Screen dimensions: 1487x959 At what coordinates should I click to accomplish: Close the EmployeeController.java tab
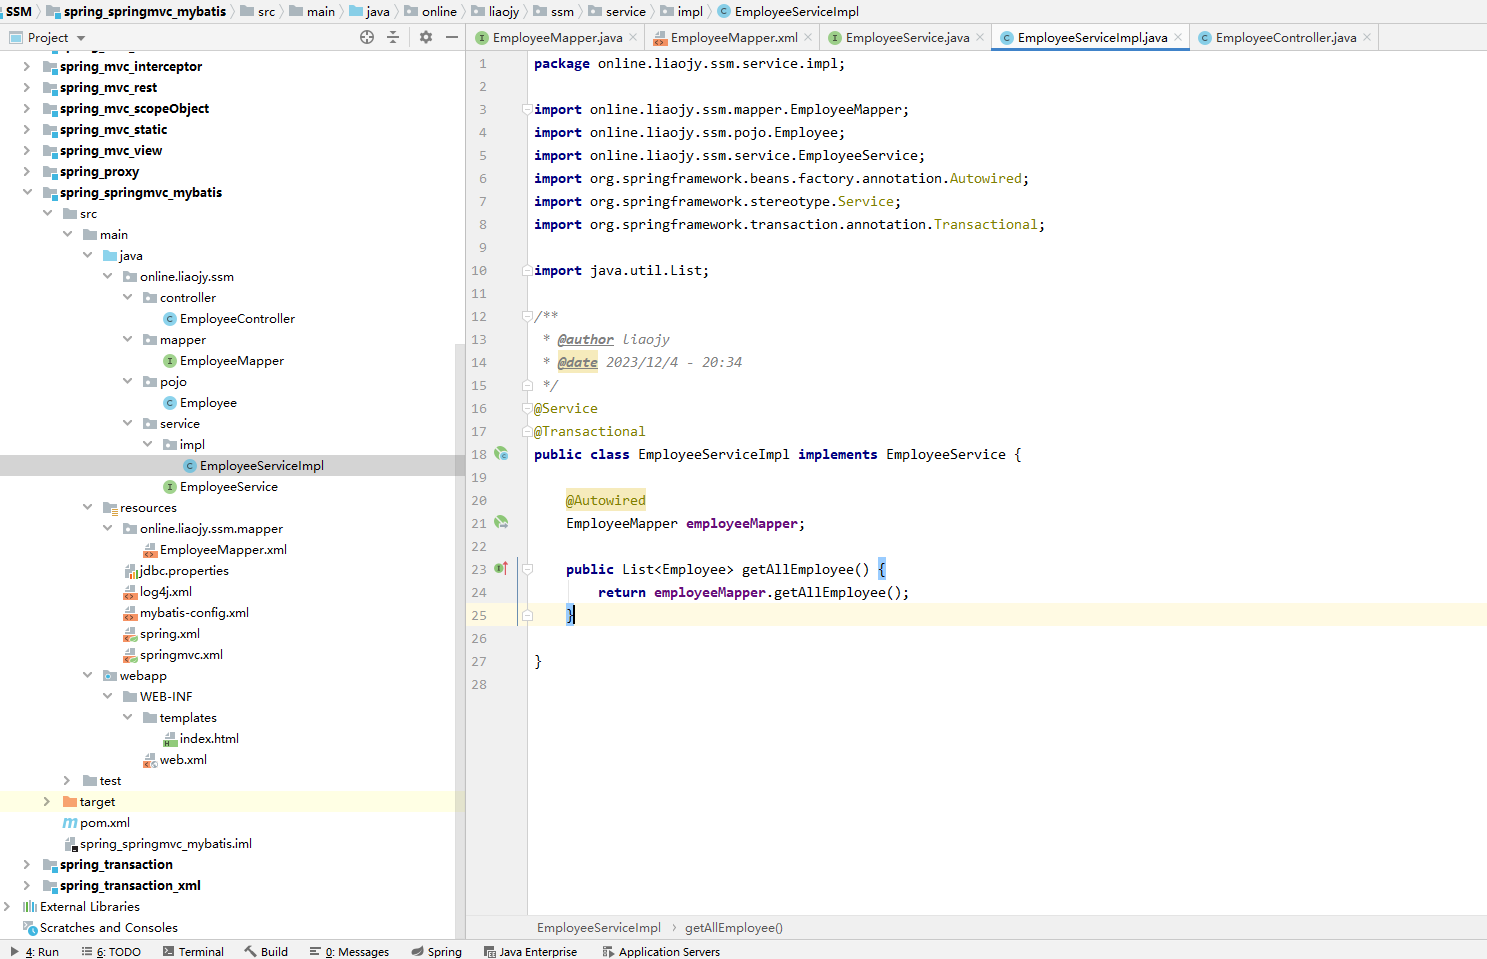(x=1367, y=38)
